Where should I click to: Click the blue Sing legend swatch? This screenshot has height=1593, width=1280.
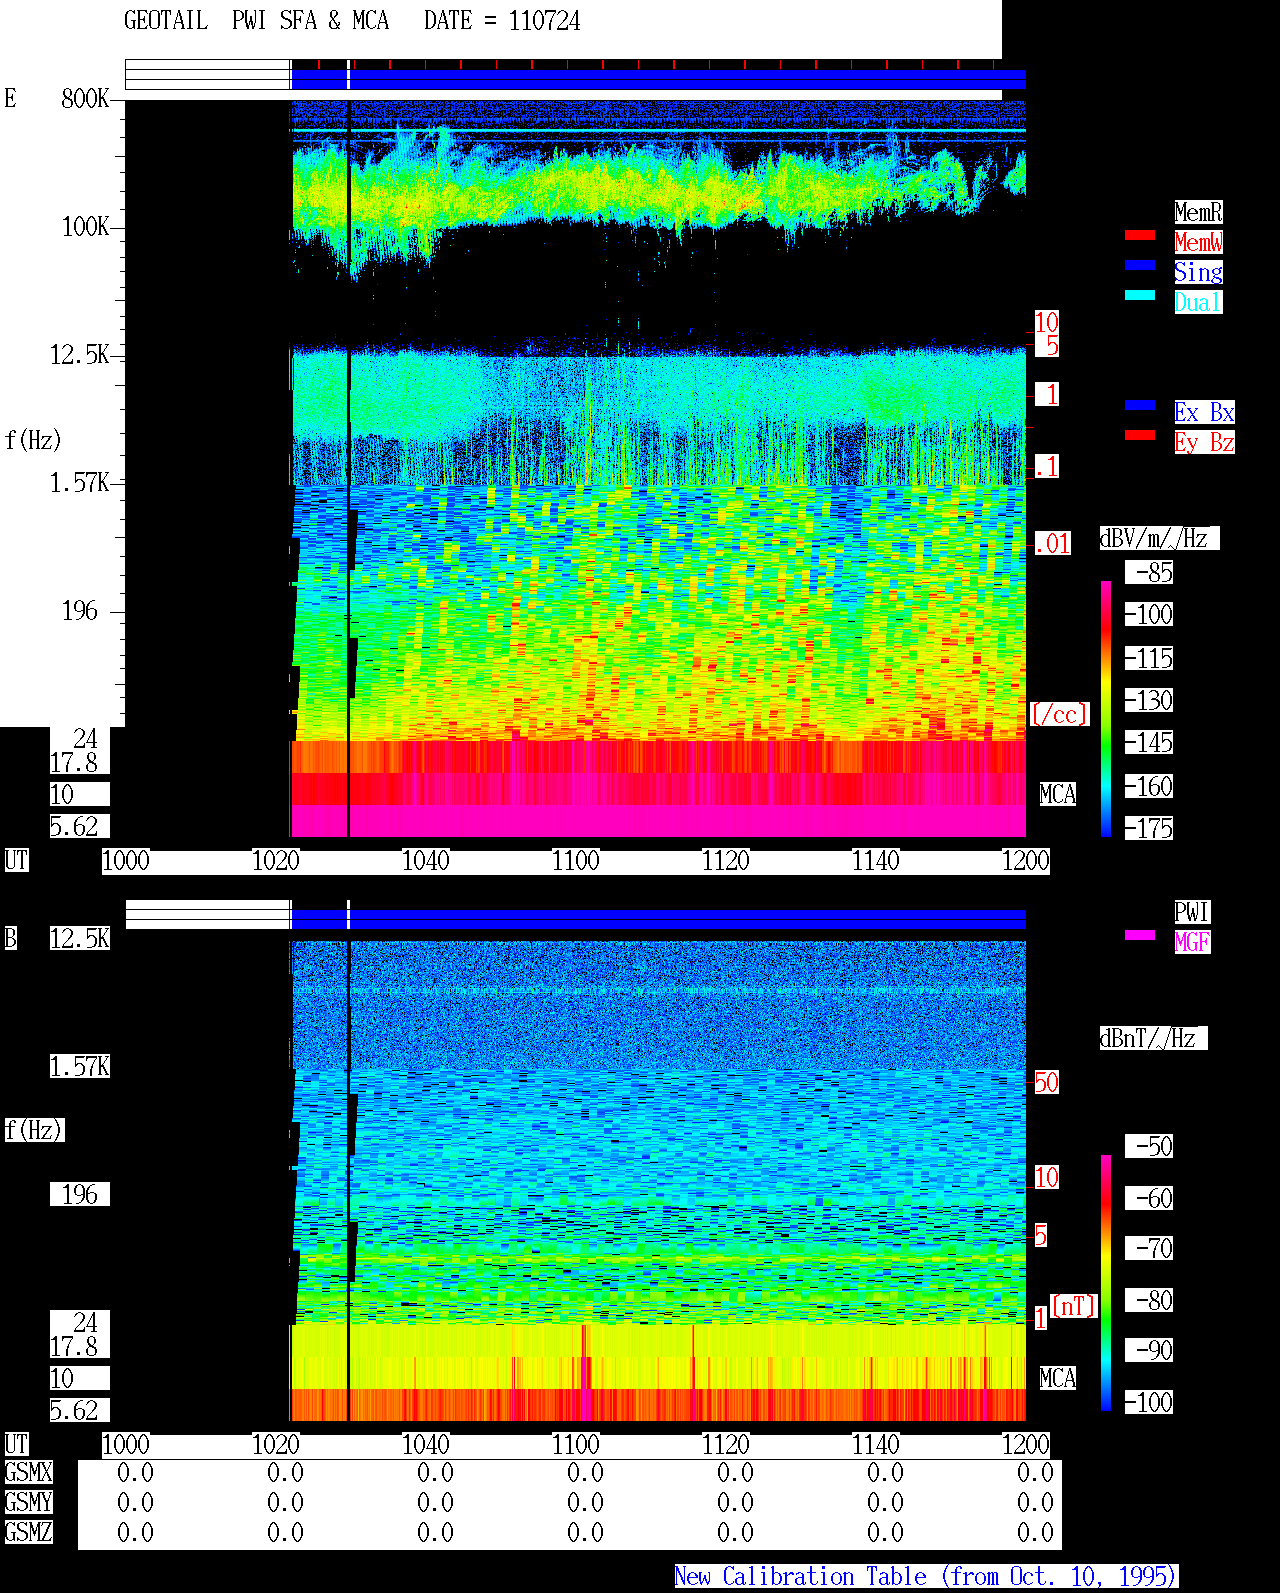click(x=1140, y=265)
